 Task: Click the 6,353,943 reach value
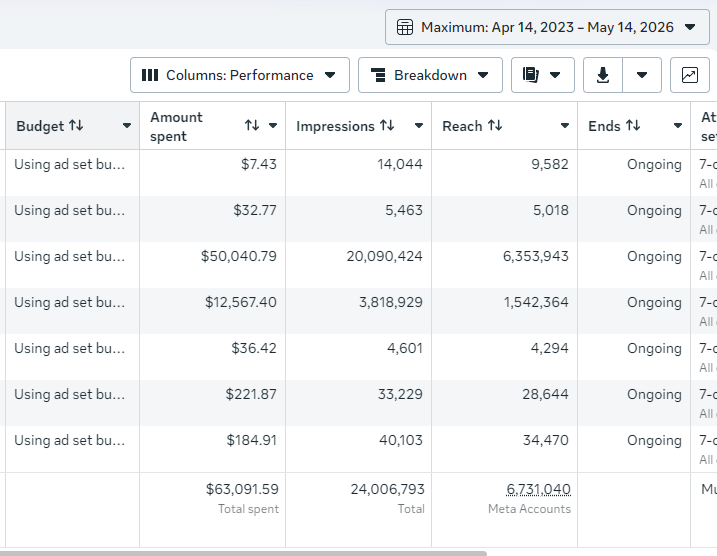(535, 257)
